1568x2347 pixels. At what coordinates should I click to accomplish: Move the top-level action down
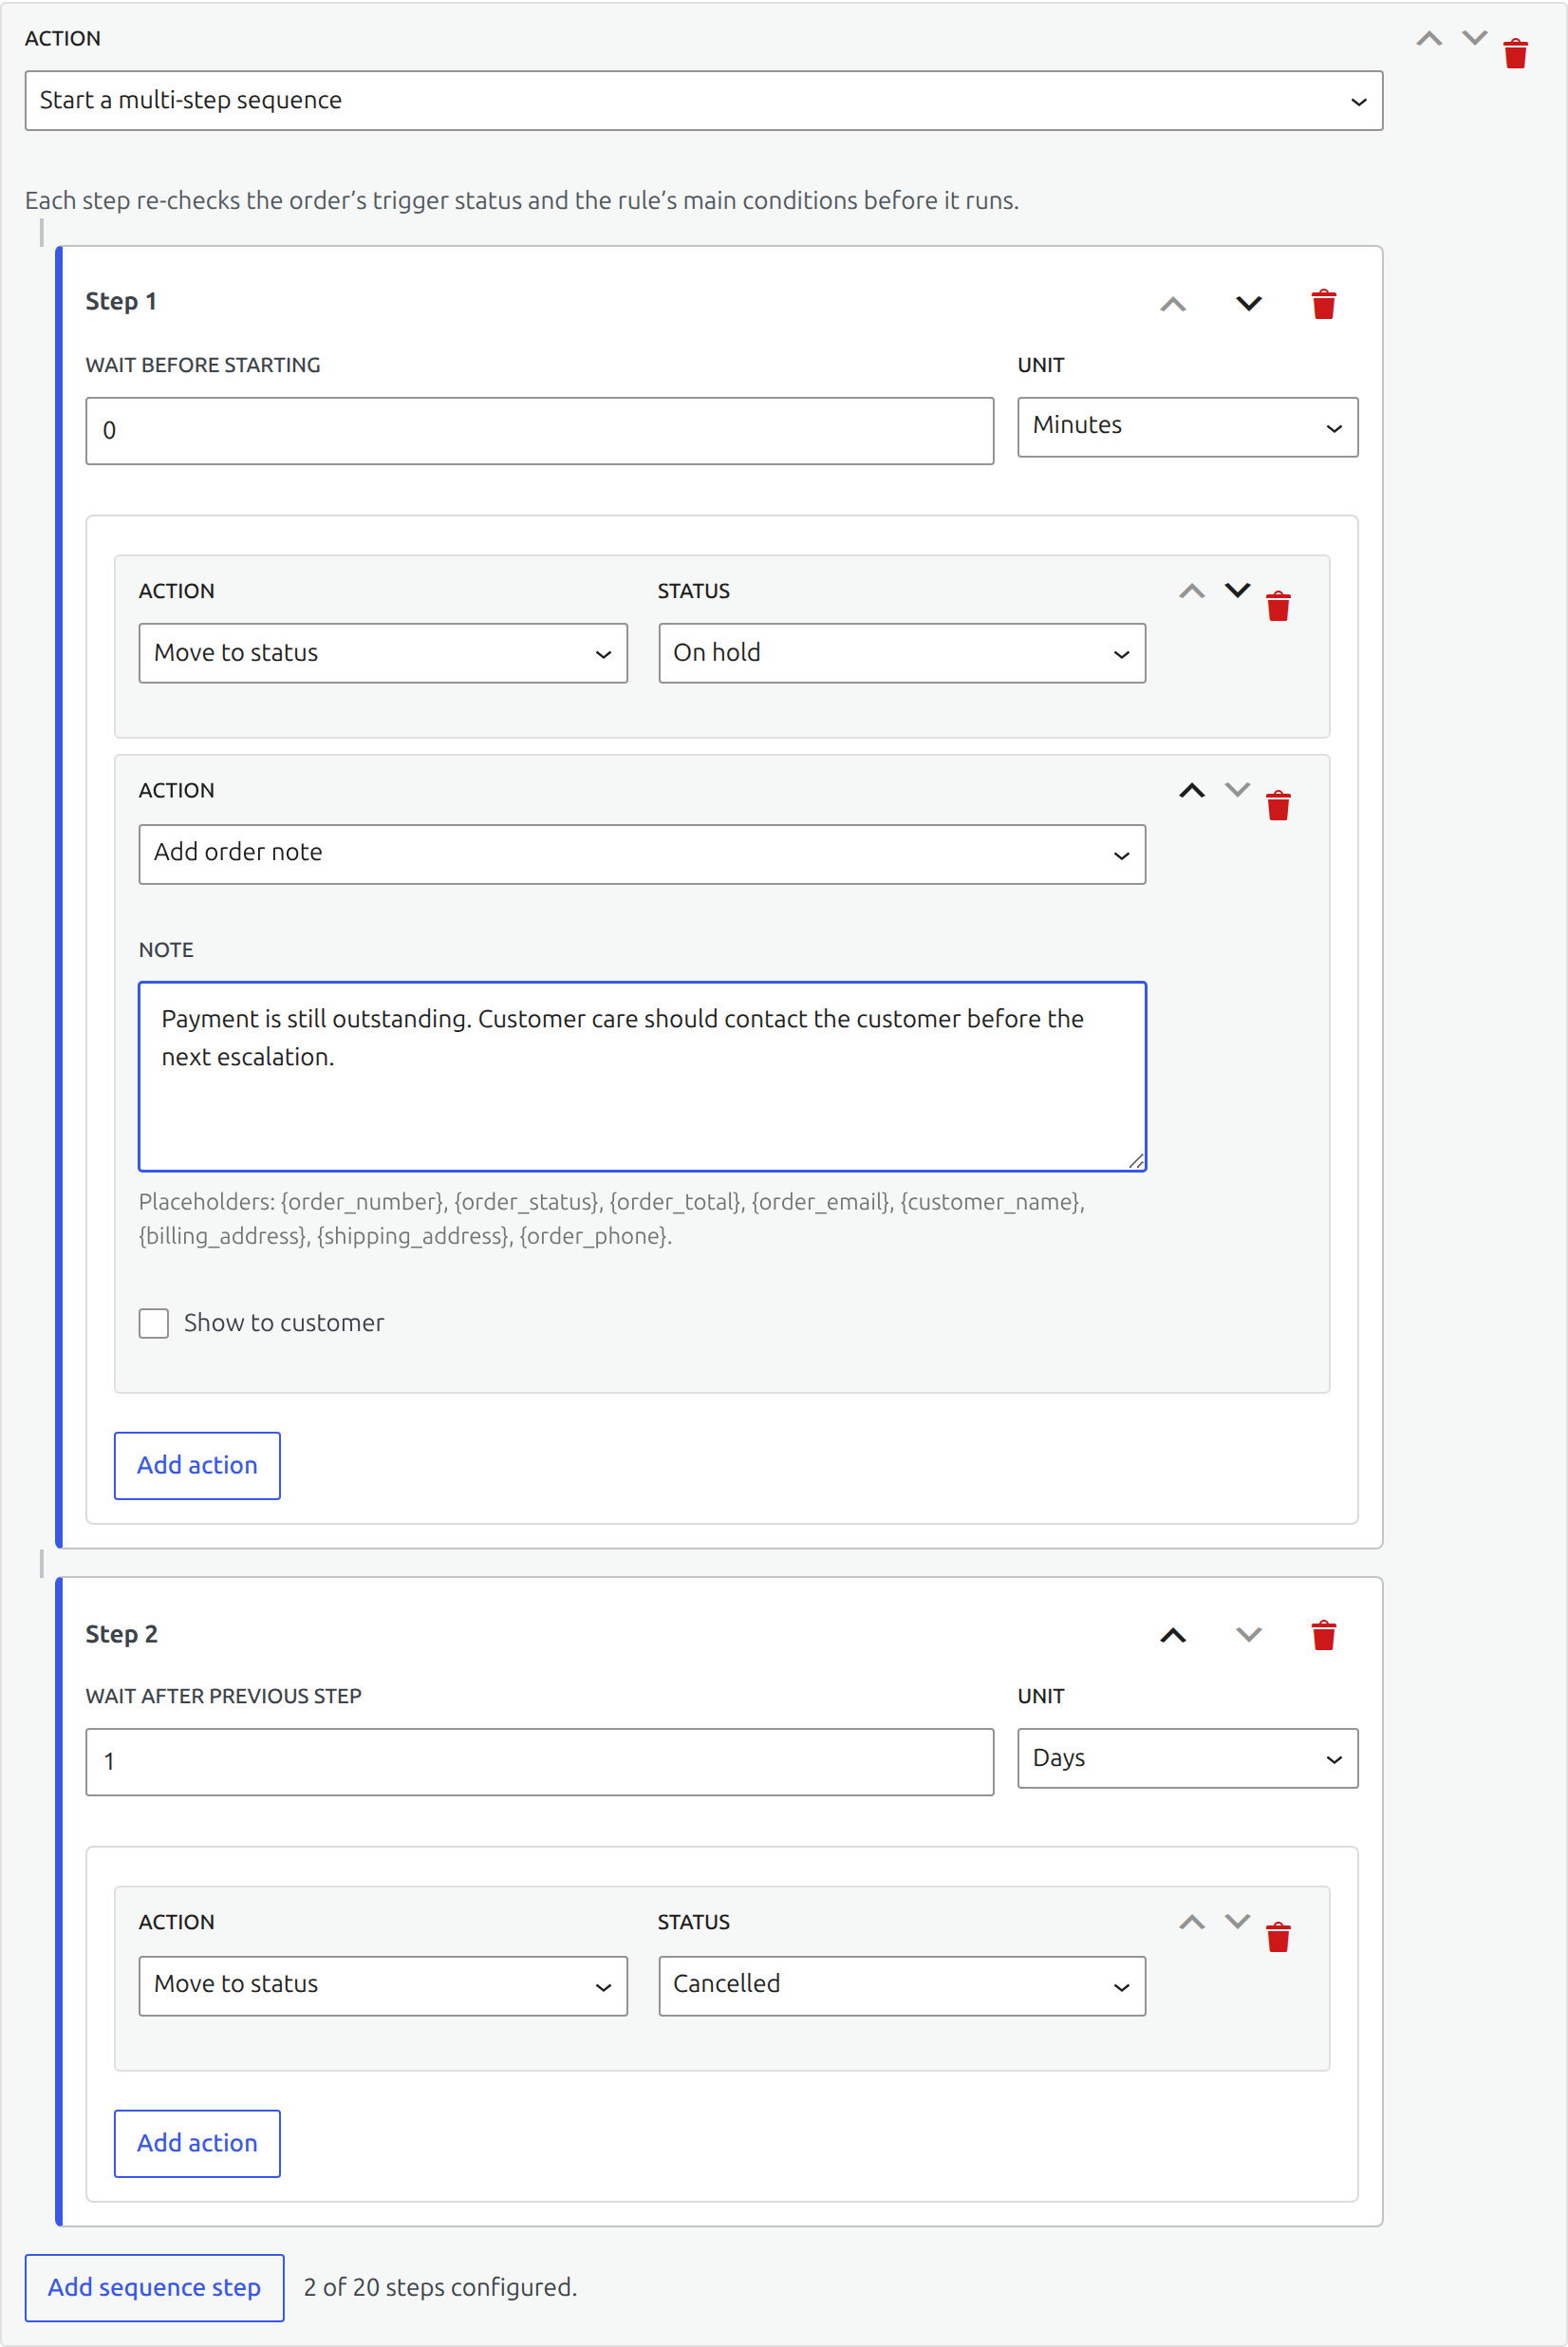tap(1475, 39)
